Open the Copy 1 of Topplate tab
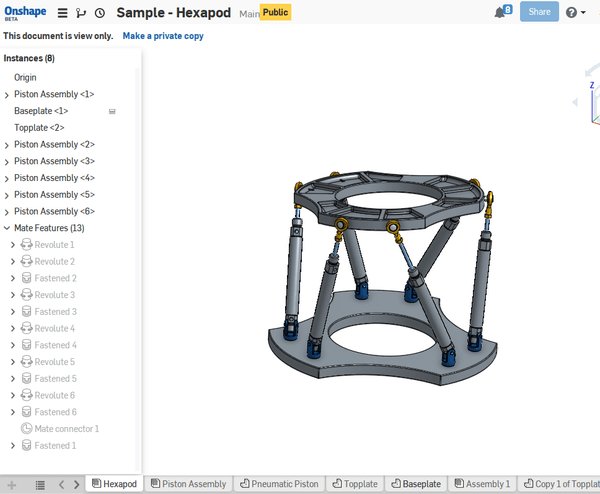Screen dimensions: 600x494 pyautogui.click(x=559, y=484)
